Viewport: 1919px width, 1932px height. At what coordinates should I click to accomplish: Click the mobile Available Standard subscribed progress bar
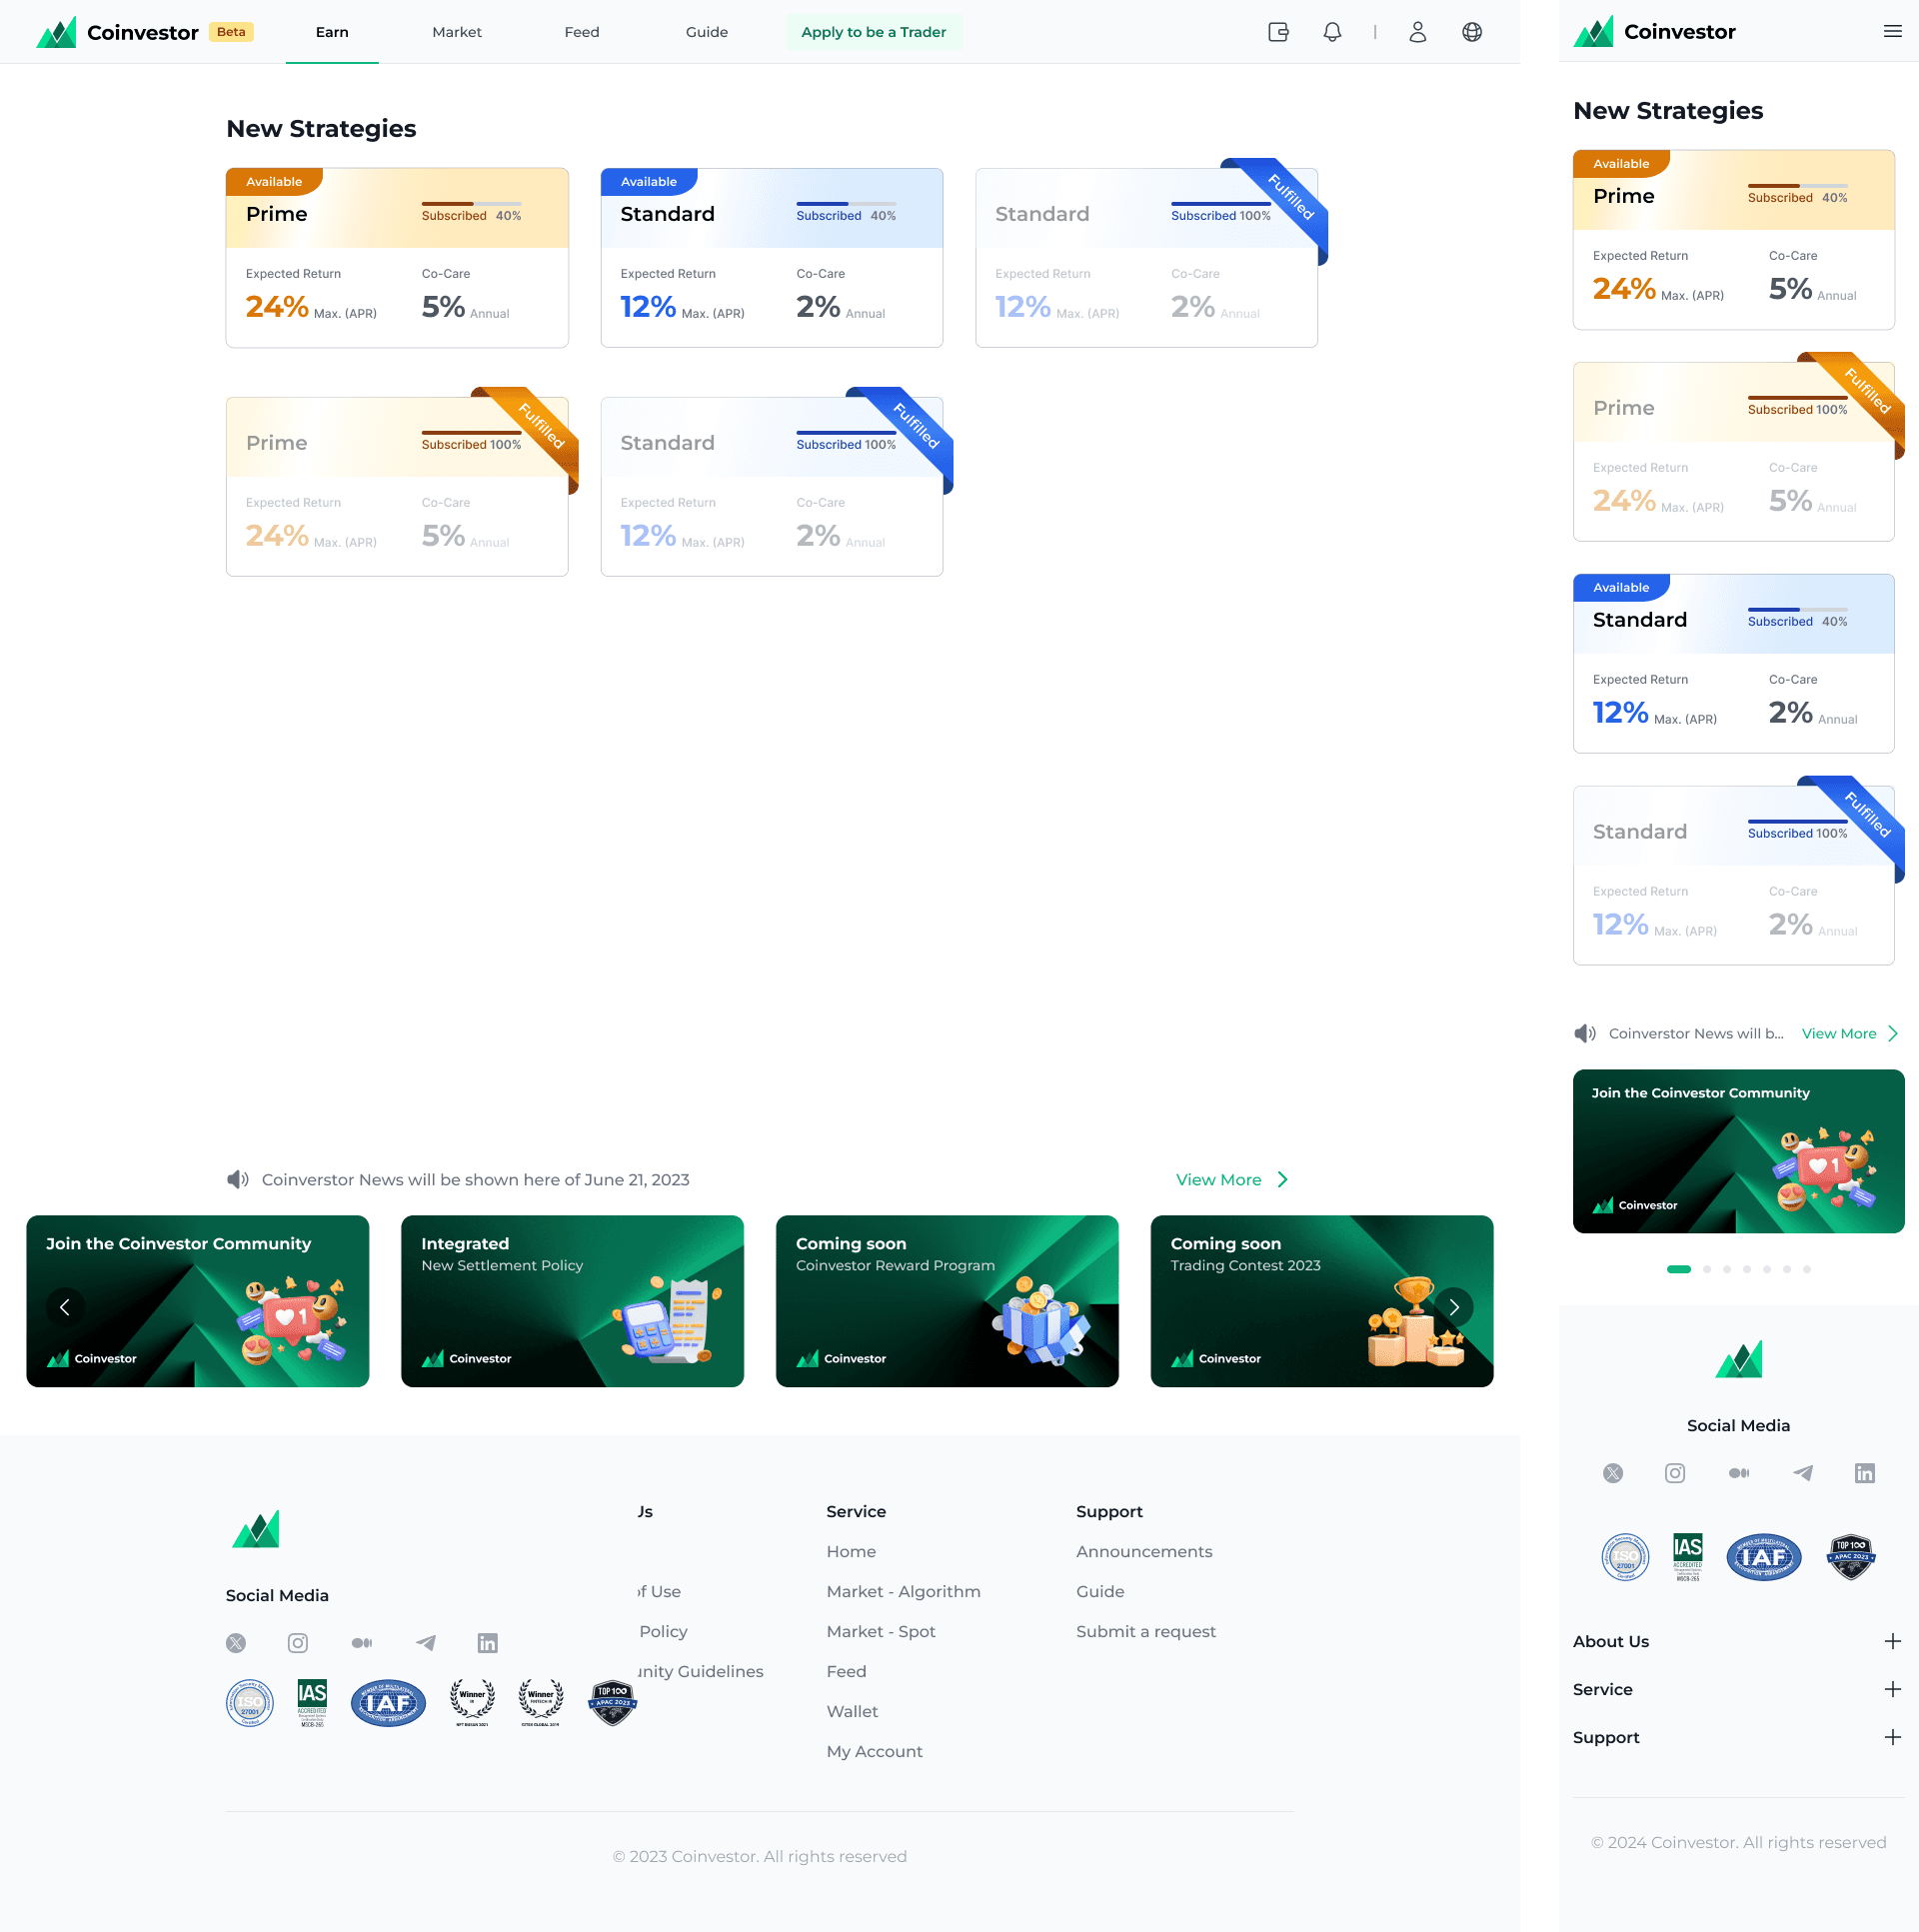click(x=1798, y=610)
